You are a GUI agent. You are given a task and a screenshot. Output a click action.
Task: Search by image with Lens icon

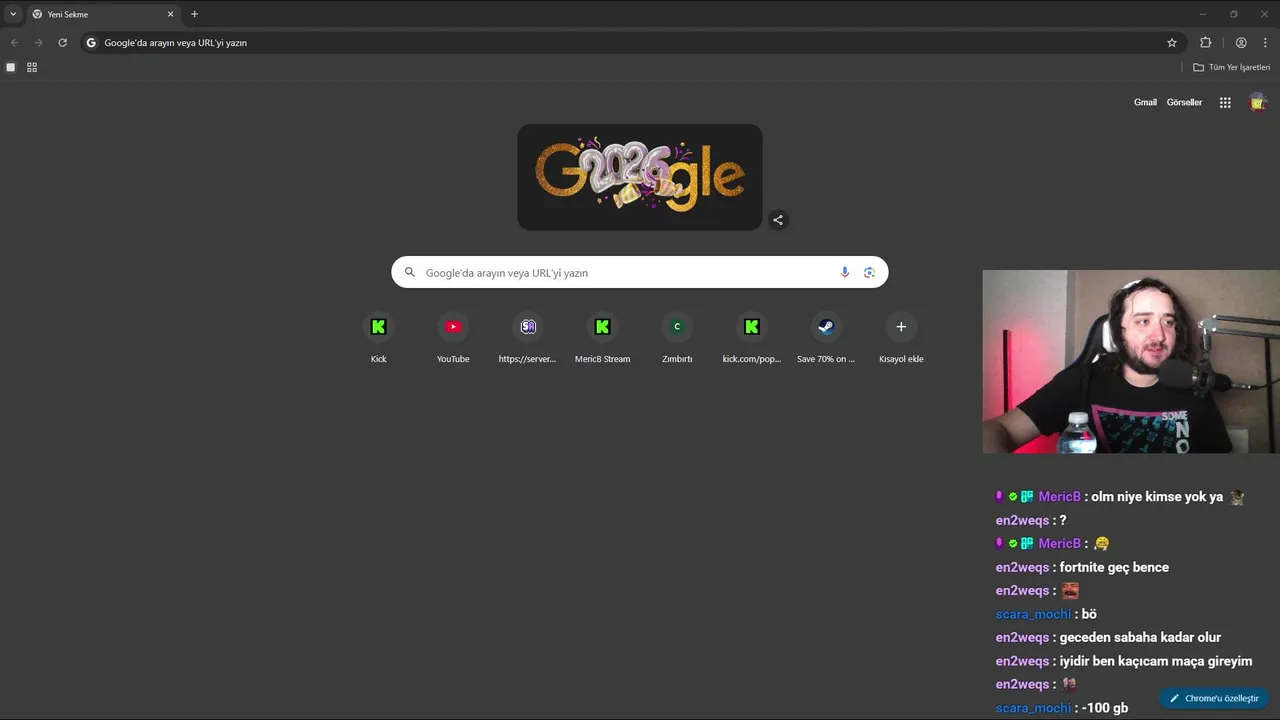click(x=869, y=272)
